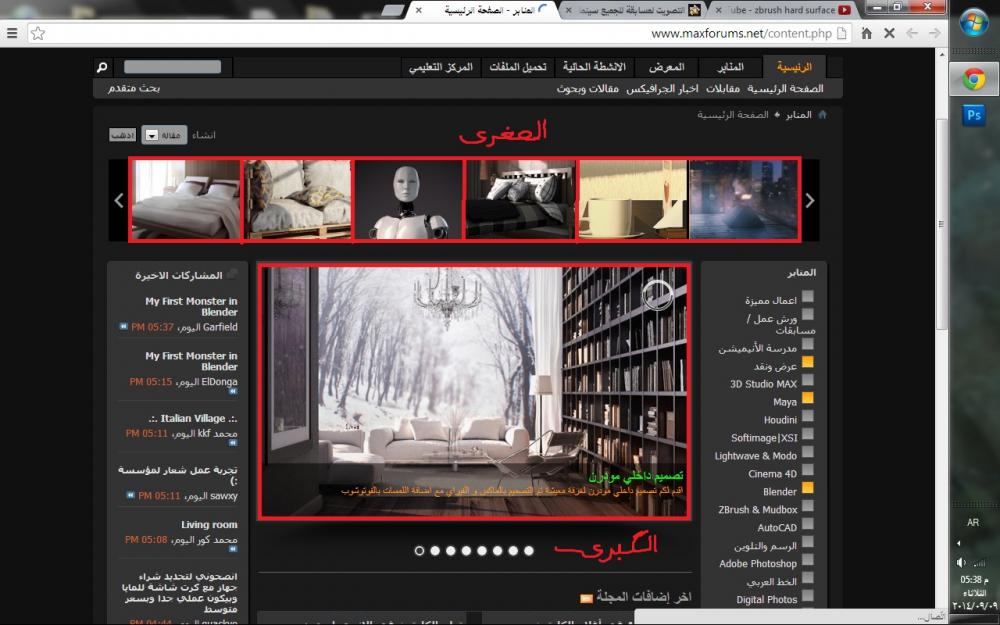
Task: Expand hidden system tray icons arrow
Action: point(959,543)
